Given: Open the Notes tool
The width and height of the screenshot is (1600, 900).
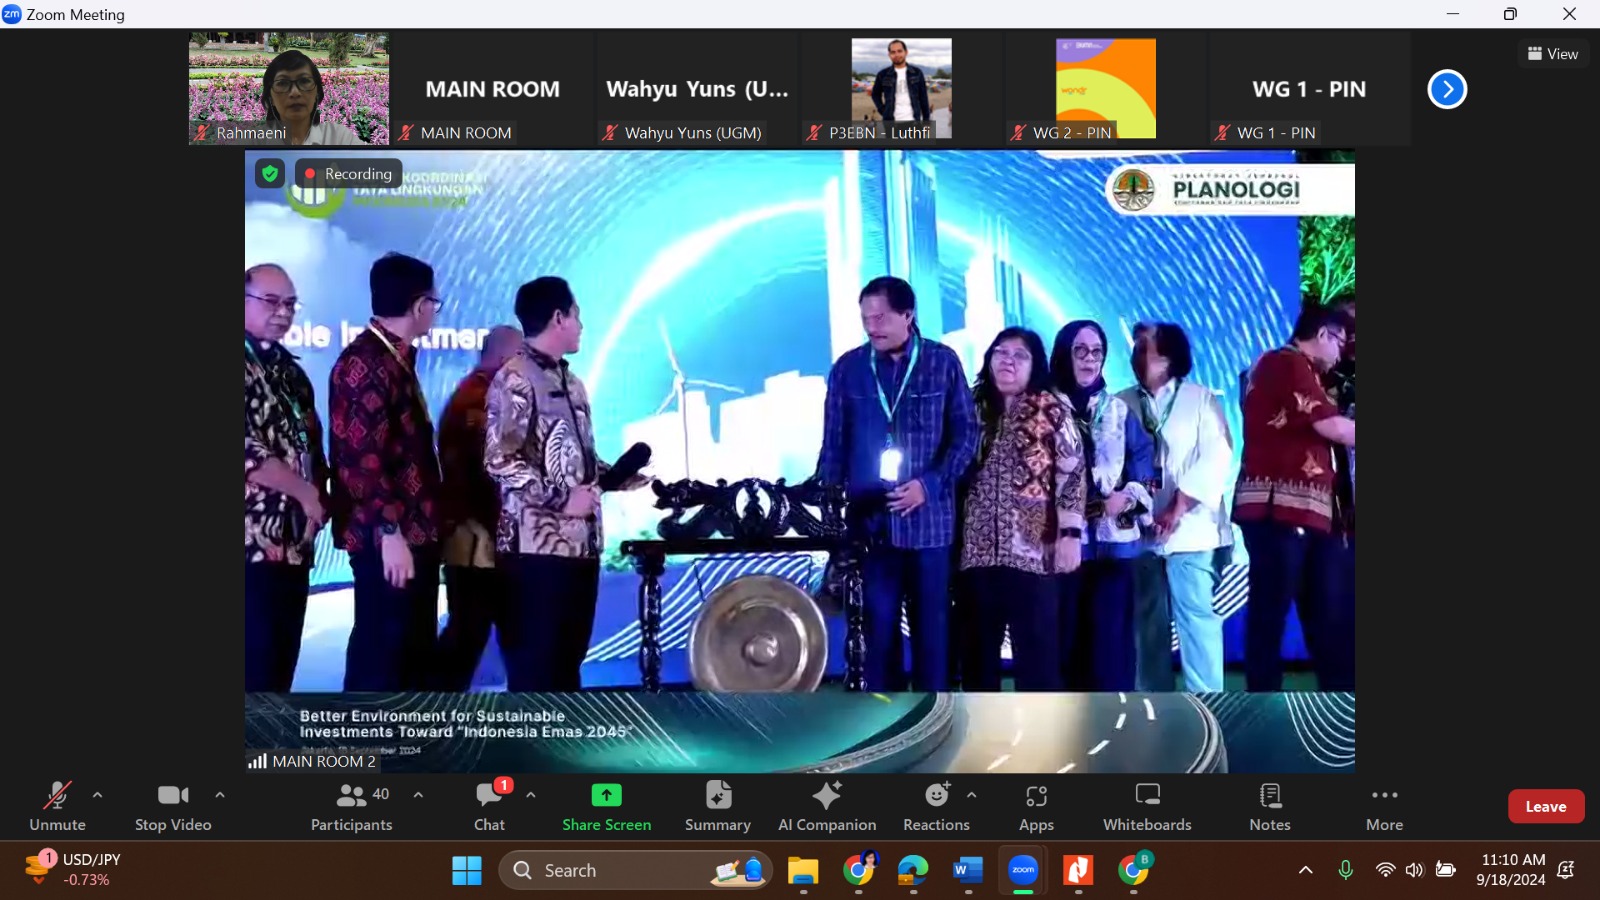Looking at the screenshot, I should 1269,806.
